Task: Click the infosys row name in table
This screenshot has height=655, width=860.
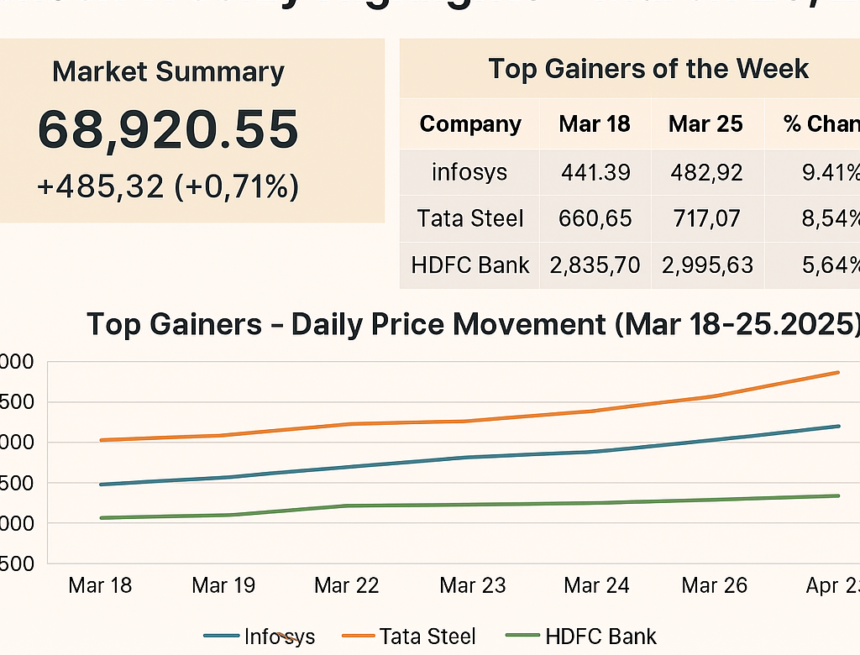Action: tap(470, 172)
